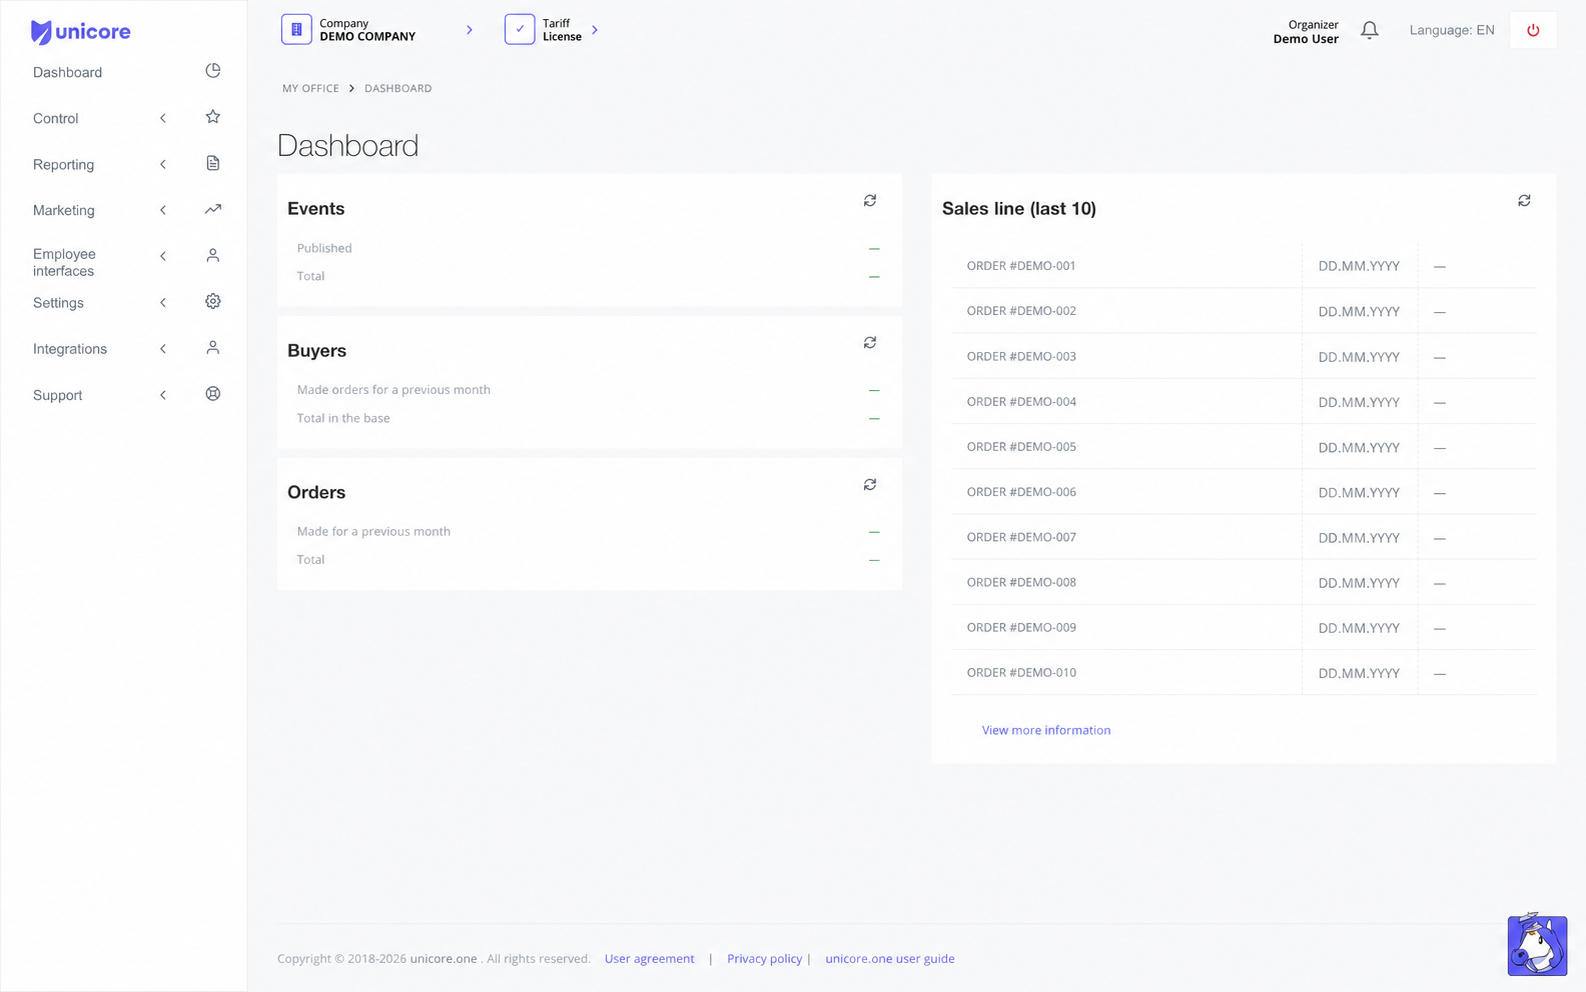The height and width of the screenshot is (992, 1586).
Task: Open notifications bell
Action: pos(1370,30)
